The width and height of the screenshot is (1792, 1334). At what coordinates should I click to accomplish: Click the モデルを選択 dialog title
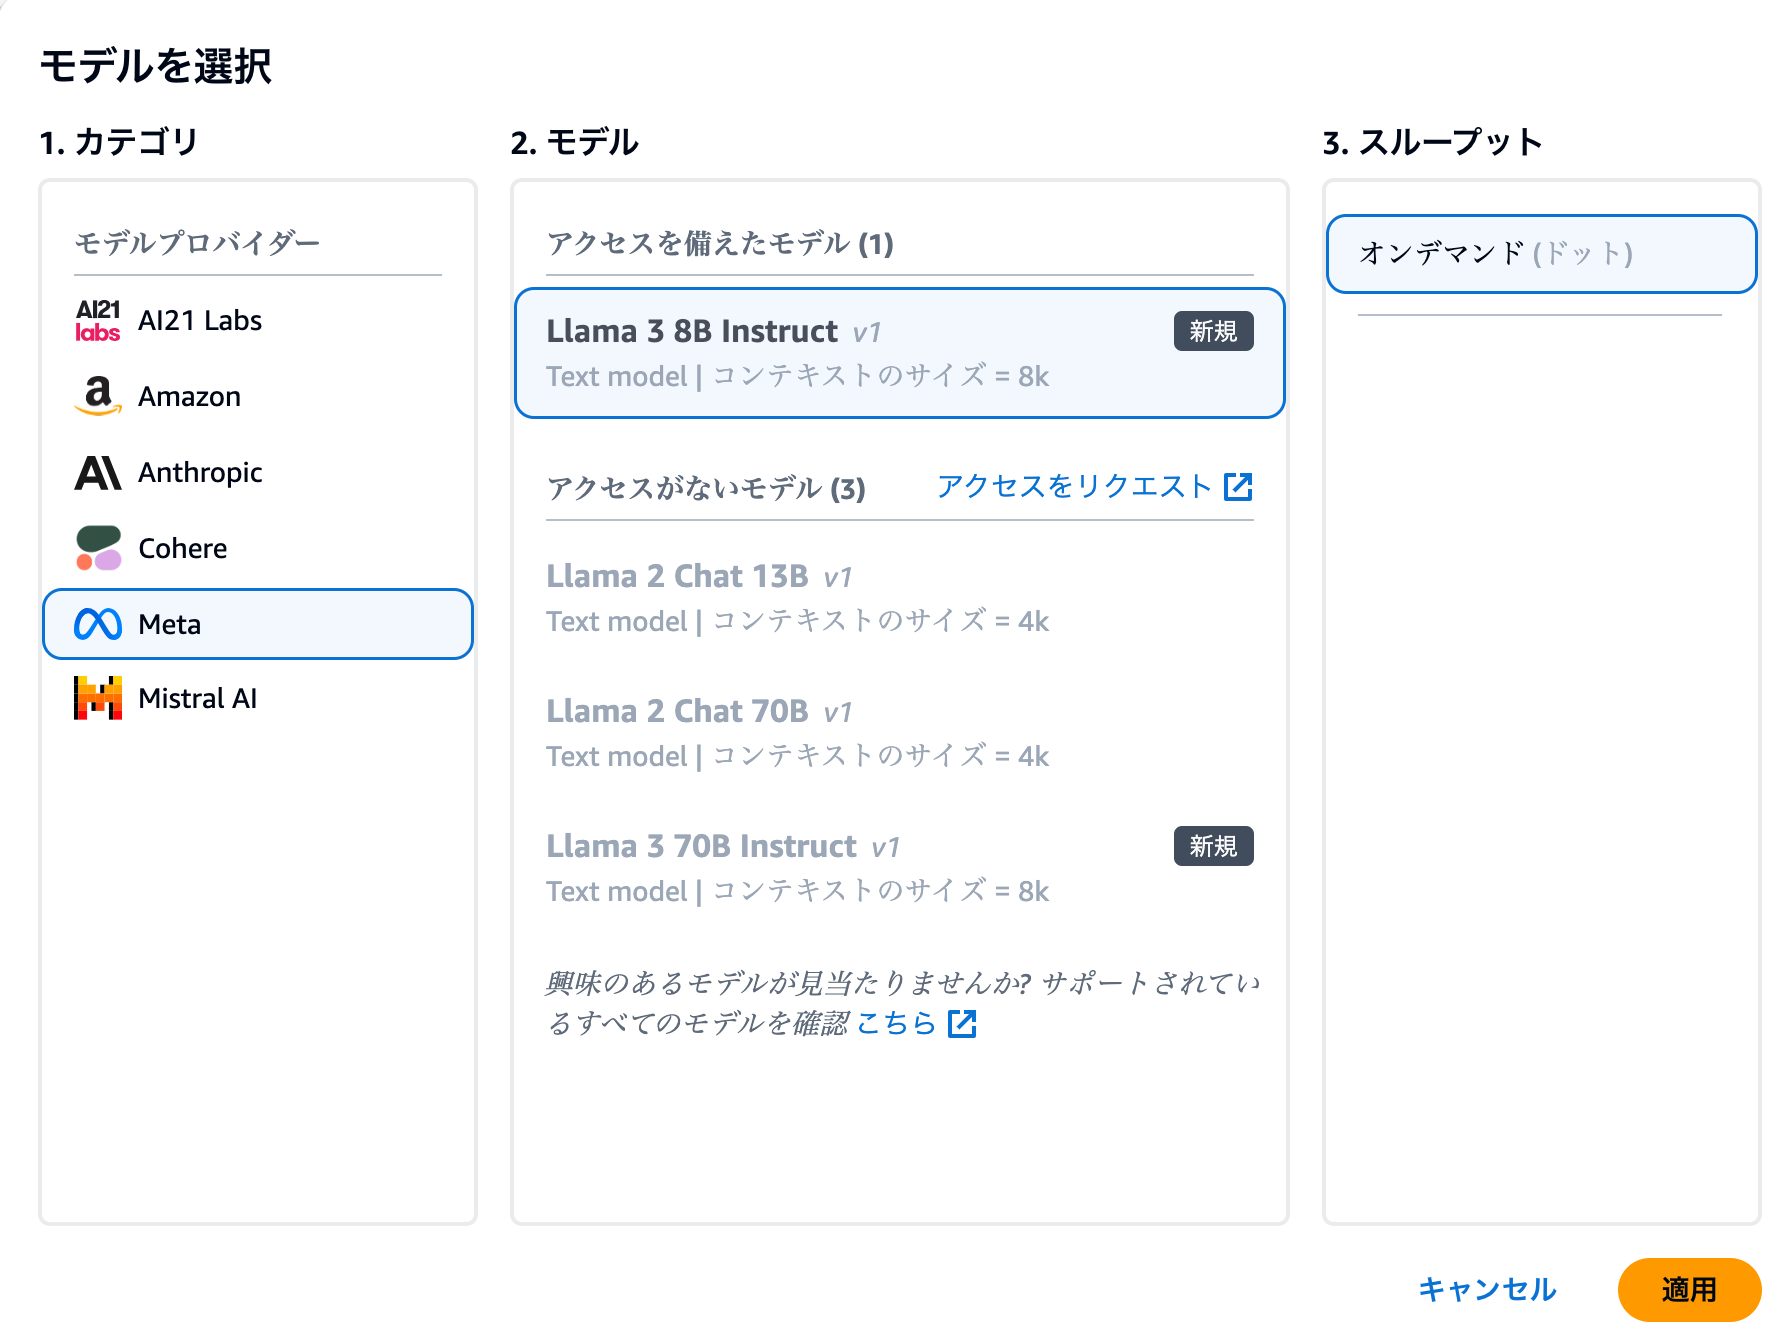(x=155, y=66)
